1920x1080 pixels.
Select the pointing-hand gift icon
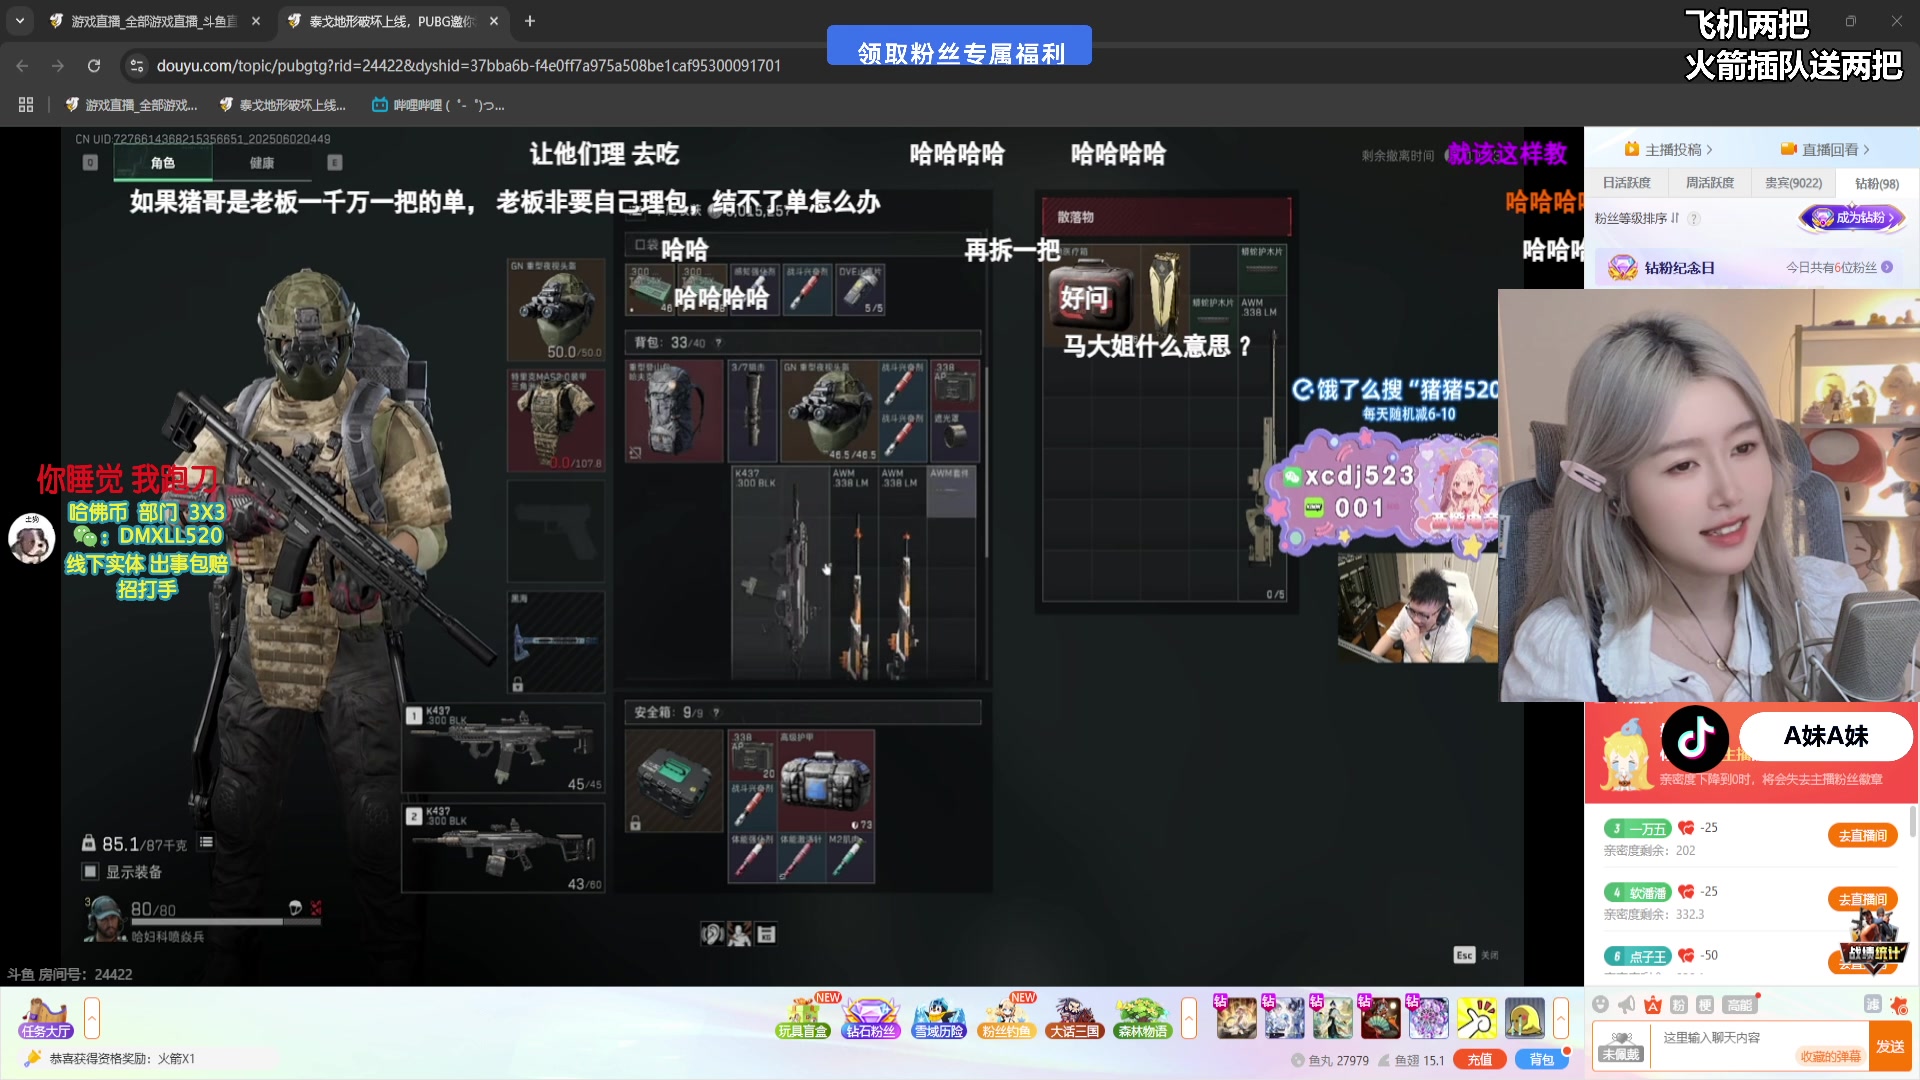coord(1477,1018)
